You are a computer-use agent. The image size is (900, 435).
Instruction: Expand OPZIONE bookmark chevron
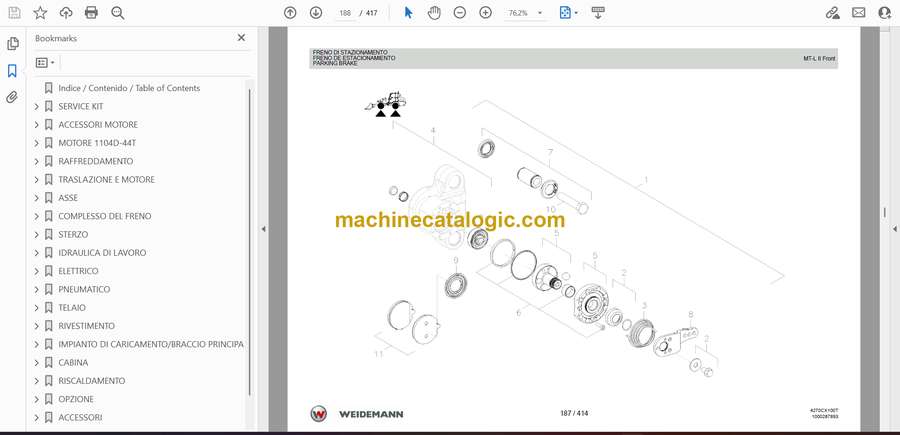(37, 399)
